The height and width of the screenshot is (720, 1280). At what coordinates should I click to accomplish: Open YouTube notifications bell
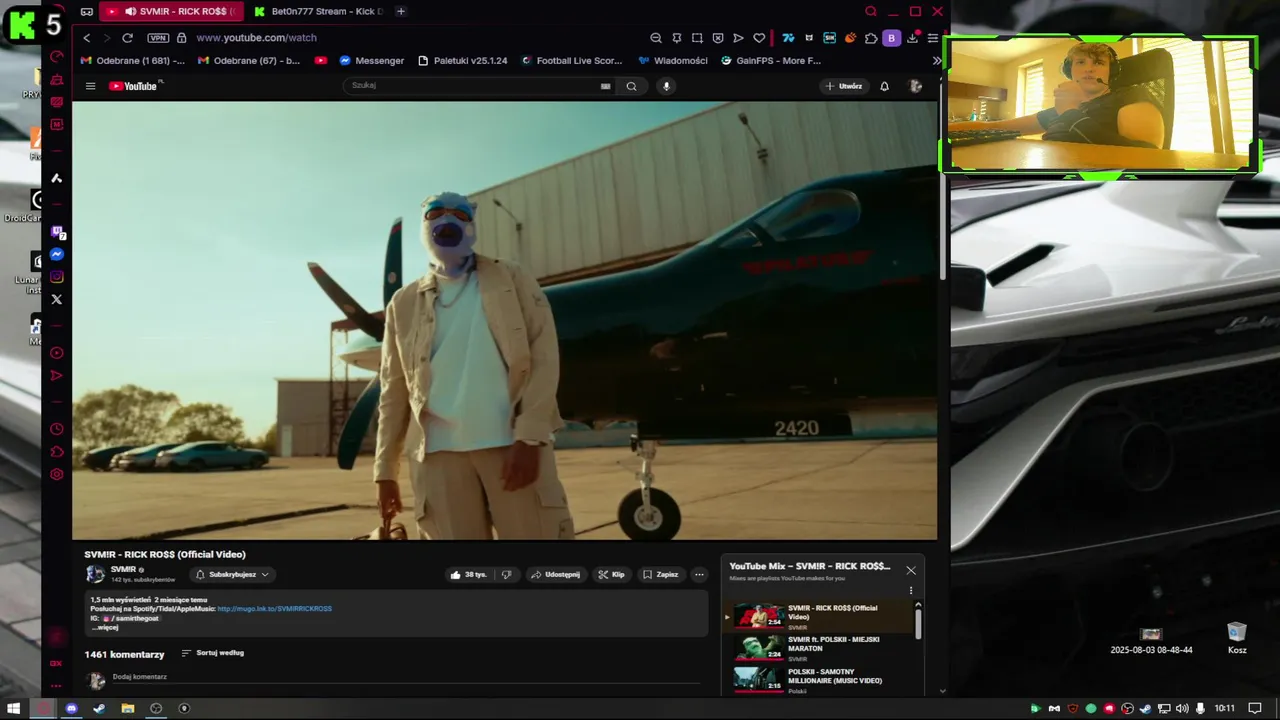pos(884,86)
